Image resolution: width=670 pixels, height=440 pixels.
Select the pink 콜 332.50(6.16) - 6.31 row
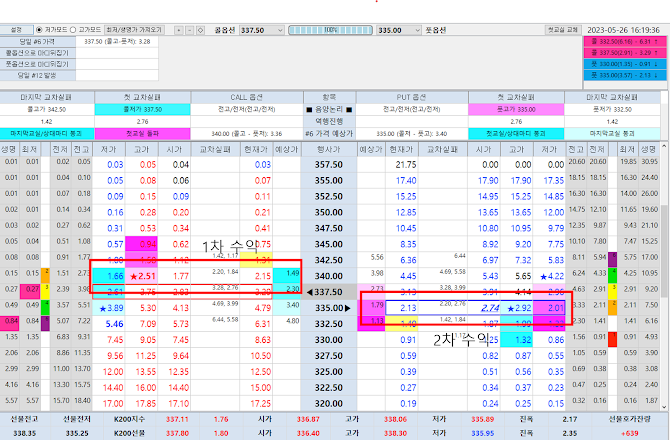pyautogui.click(x=625, y=42)
